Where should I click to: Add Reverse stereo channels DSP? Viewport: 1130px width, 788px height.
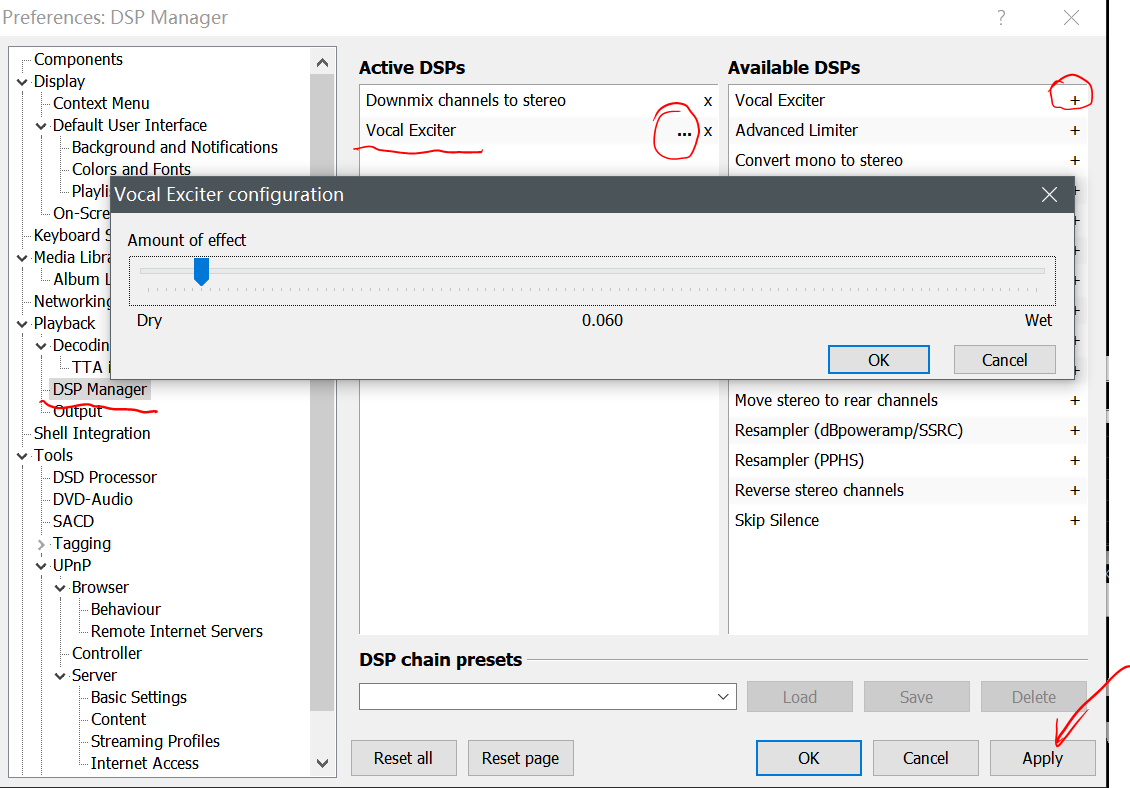pyautogui.click(x=1075, y=490)
